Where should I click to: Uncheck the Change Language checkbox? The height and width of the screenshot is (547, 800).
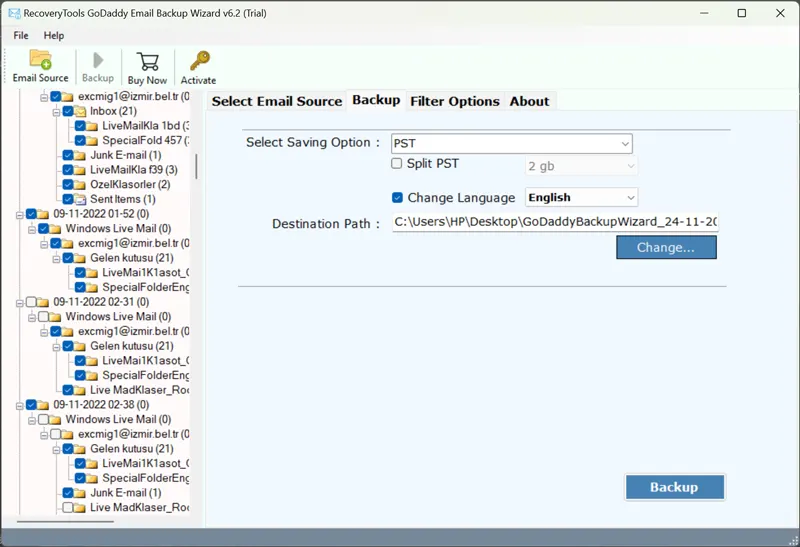click(397, 198)
